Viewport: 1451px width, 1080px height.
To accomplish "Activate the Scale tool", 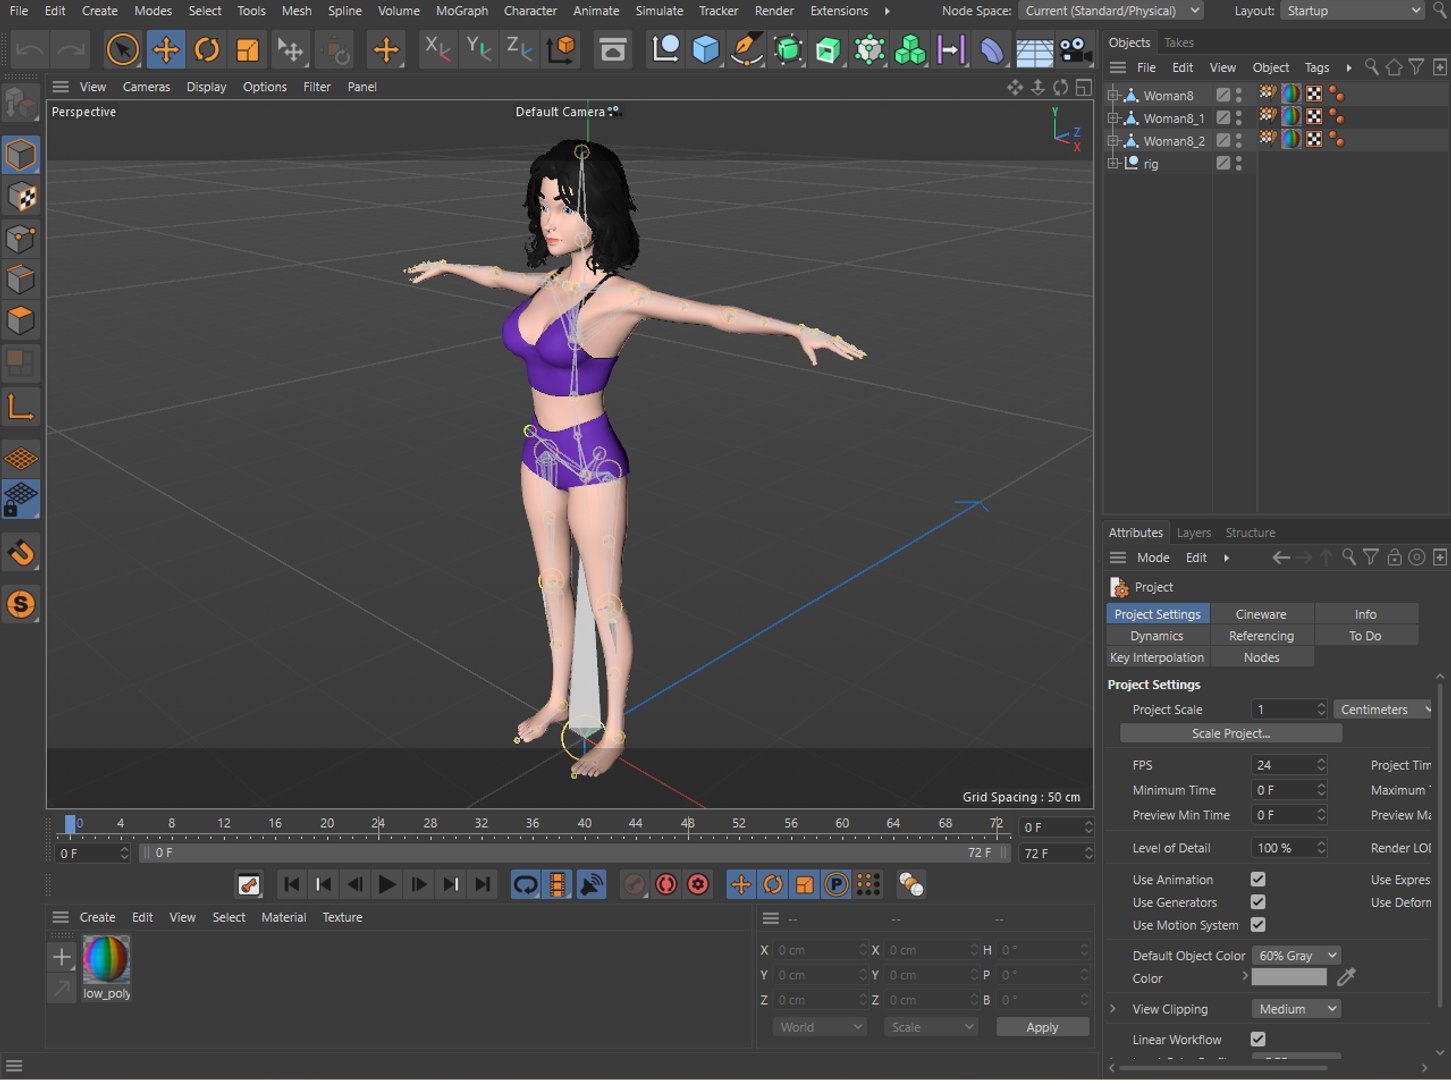I will (x=248, y=49).
